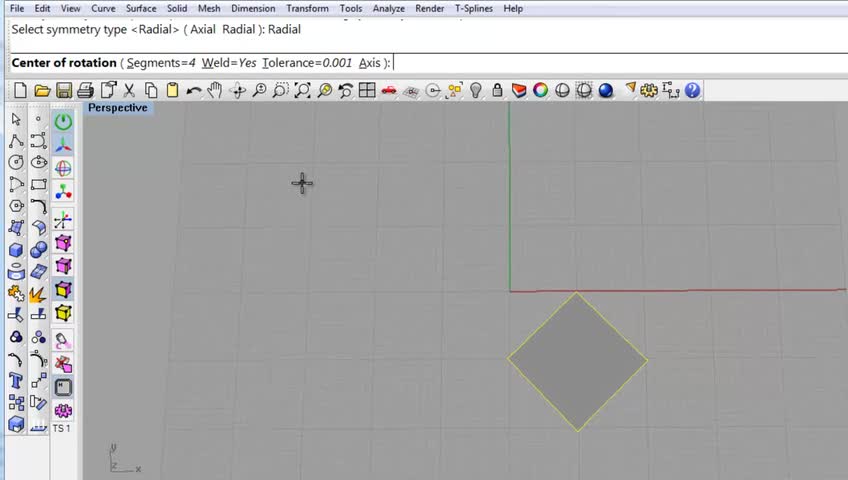The height and width of the screenshot is (480, 848).
Task: Open the Edit menu
Action: pos(42,8)
